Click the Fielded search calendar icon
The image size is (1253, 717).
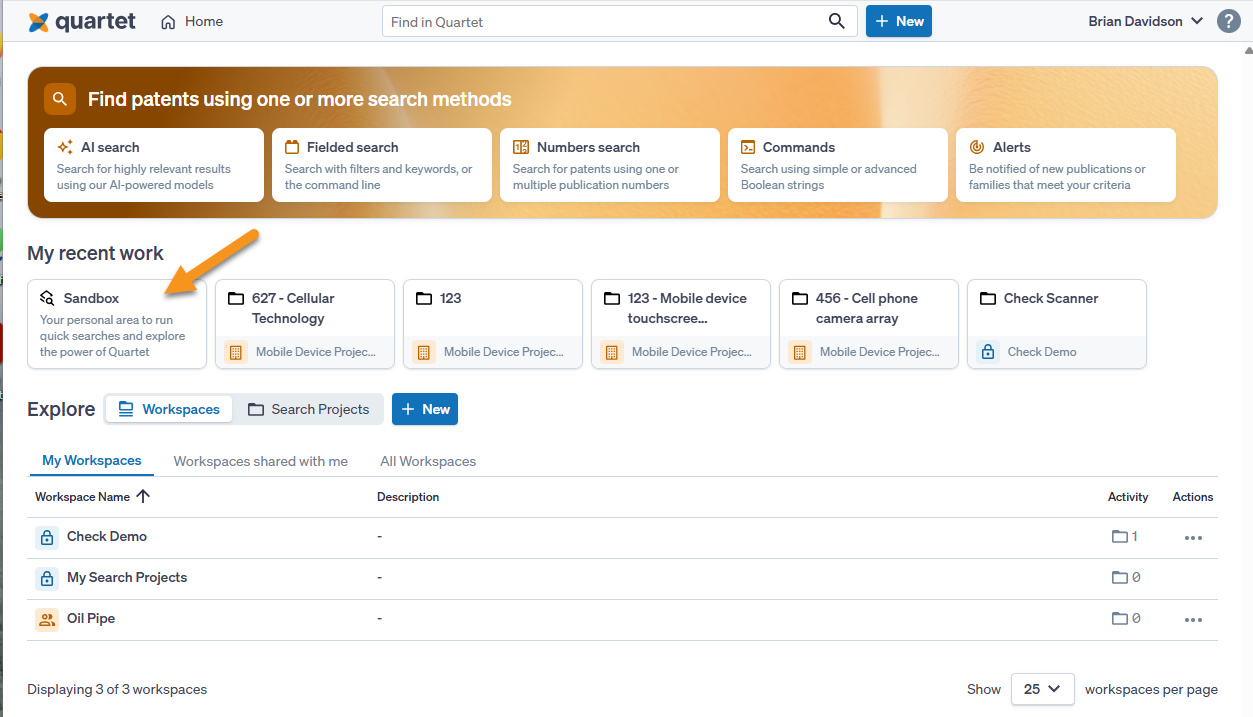coord(292,147)
